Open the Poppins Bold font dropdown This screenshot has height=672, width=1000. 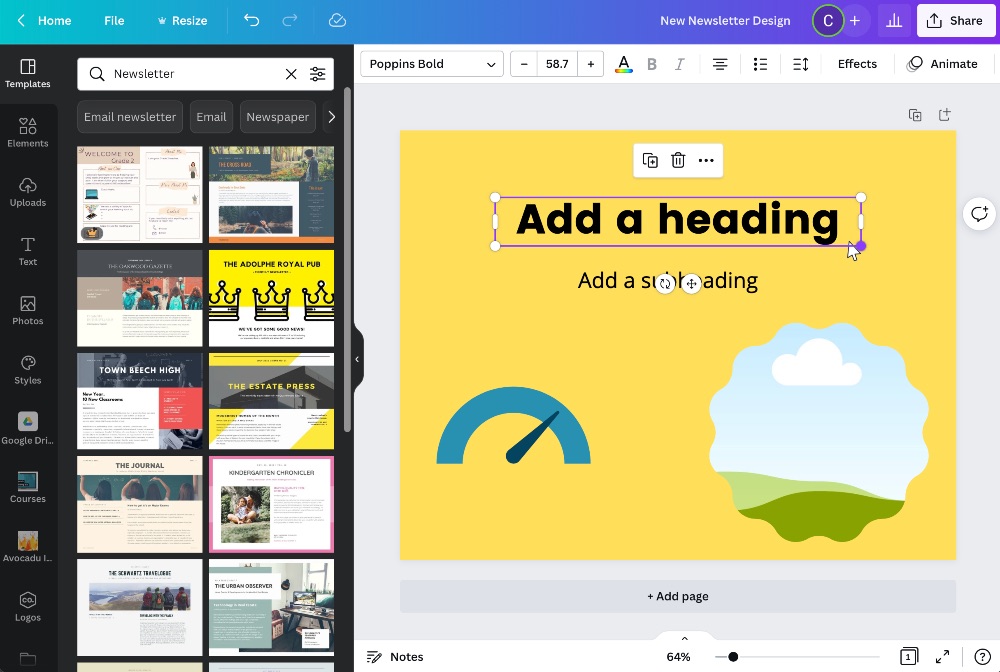431,63
